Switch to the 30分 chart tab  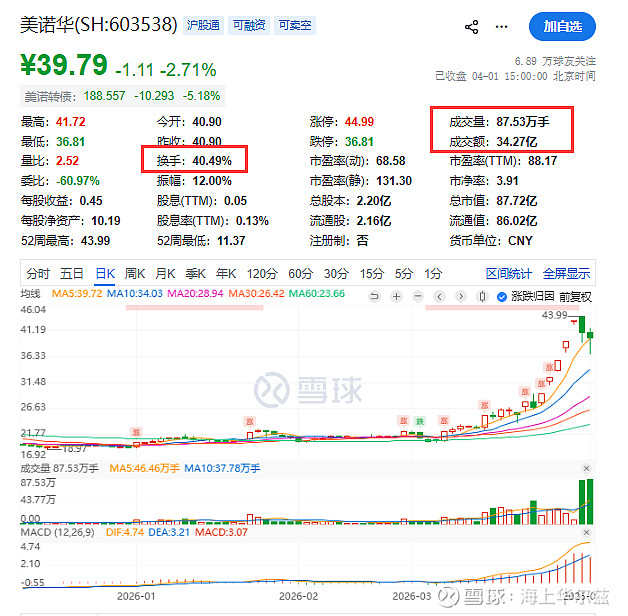[x=336, y=274]
